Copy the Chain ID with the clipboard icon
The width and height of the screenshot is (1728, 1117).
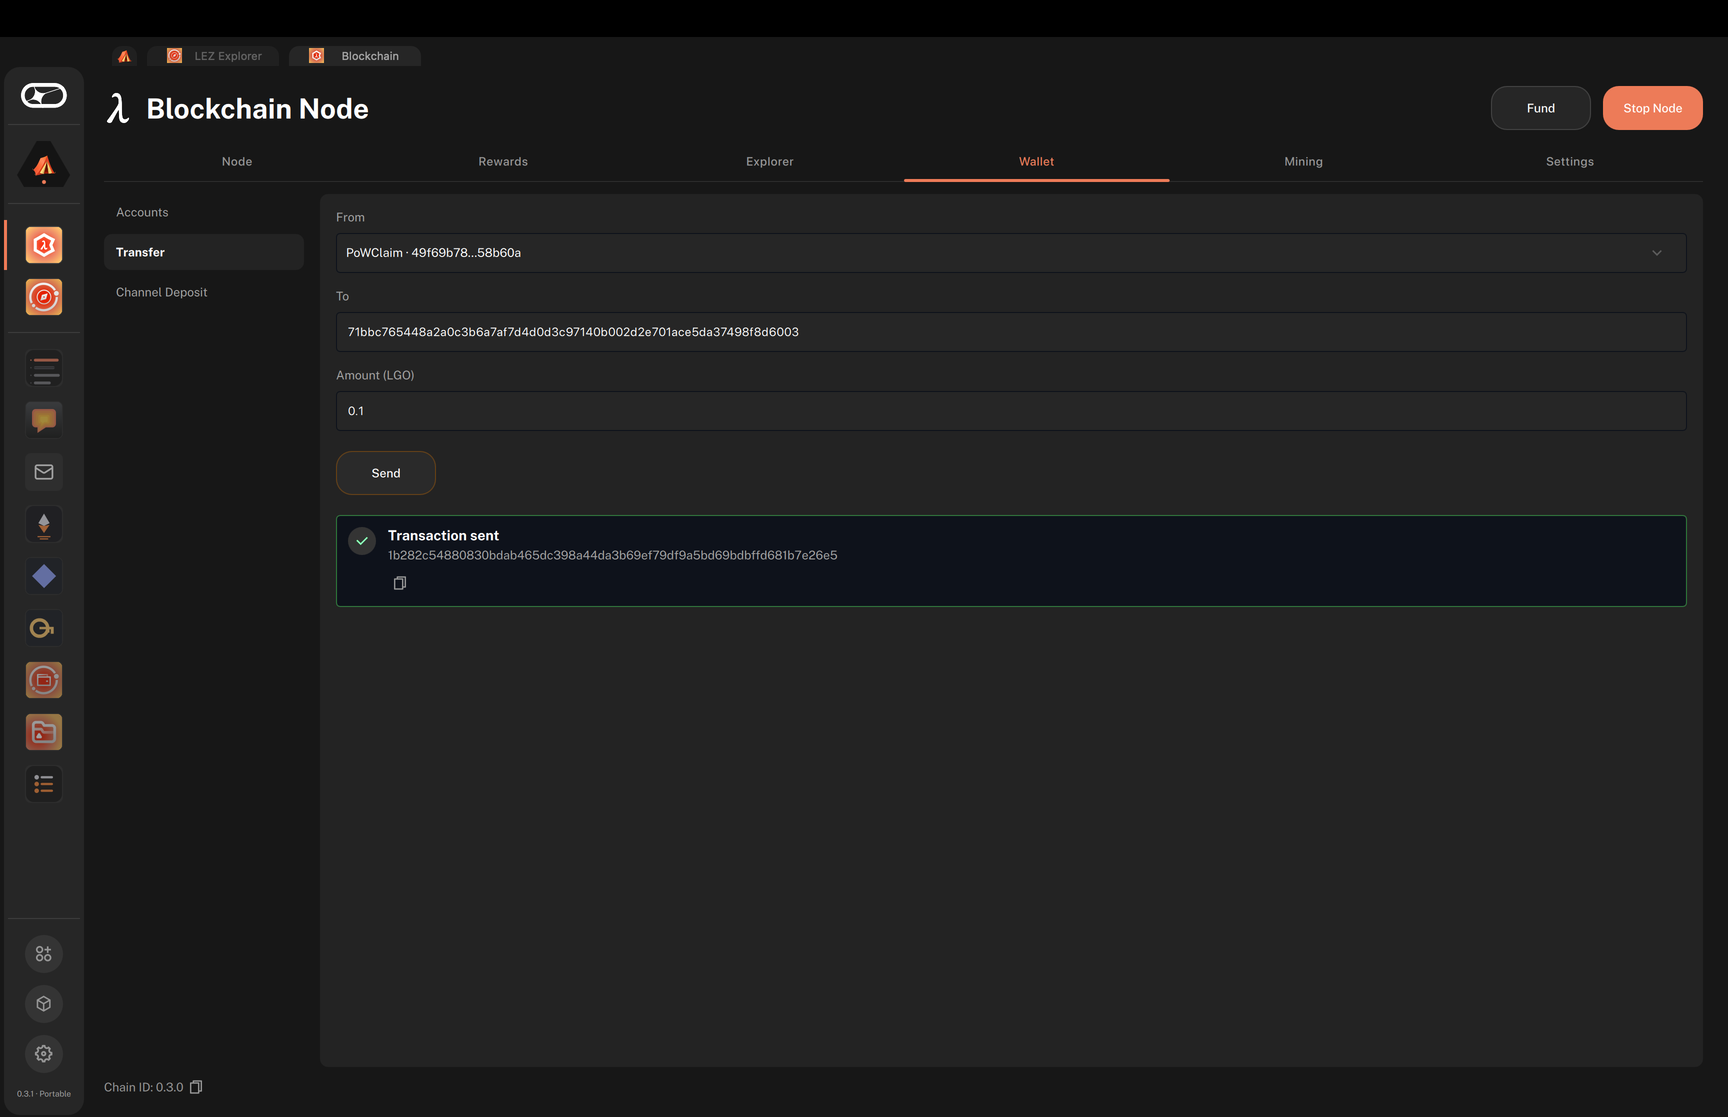tap(196, 1087)
